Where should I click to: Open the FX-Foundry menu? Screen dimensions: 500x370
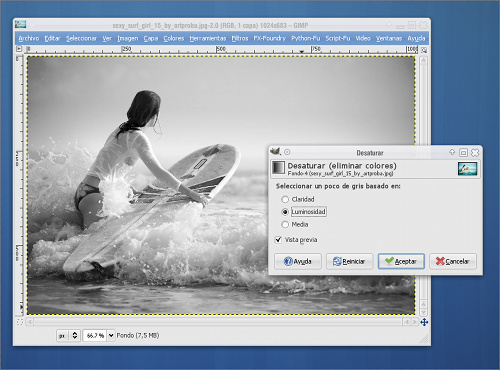(x=270, y=38)
